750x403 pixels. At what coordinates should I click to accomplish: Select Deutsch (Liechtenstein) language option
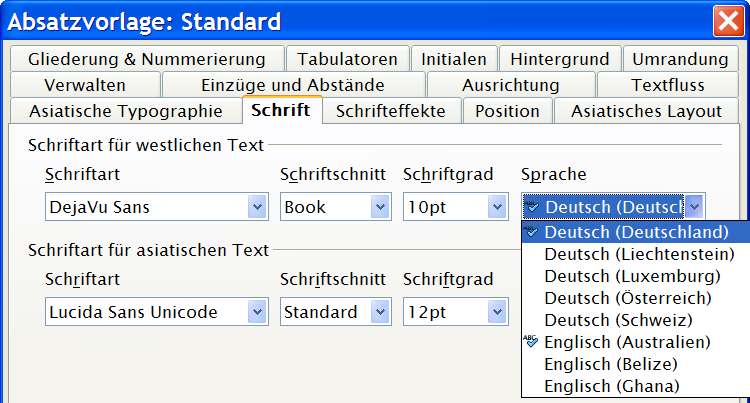click(x=633, y=254)
